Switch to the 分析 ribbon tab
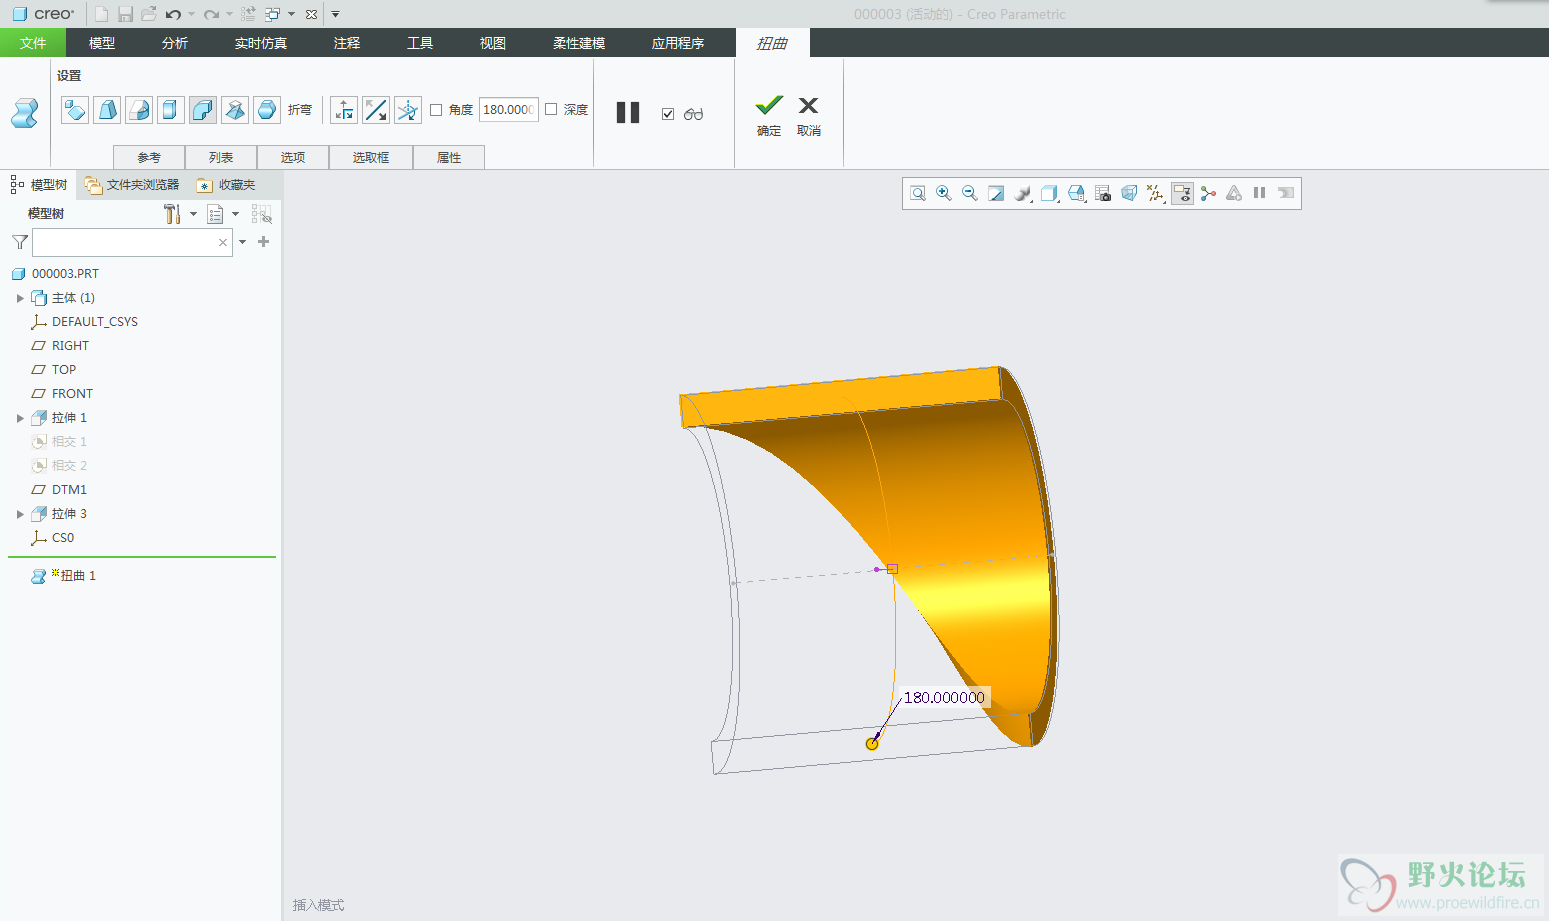Image resolution: width=1549 pixels, height=921 pixels. [x=175, y=43]
